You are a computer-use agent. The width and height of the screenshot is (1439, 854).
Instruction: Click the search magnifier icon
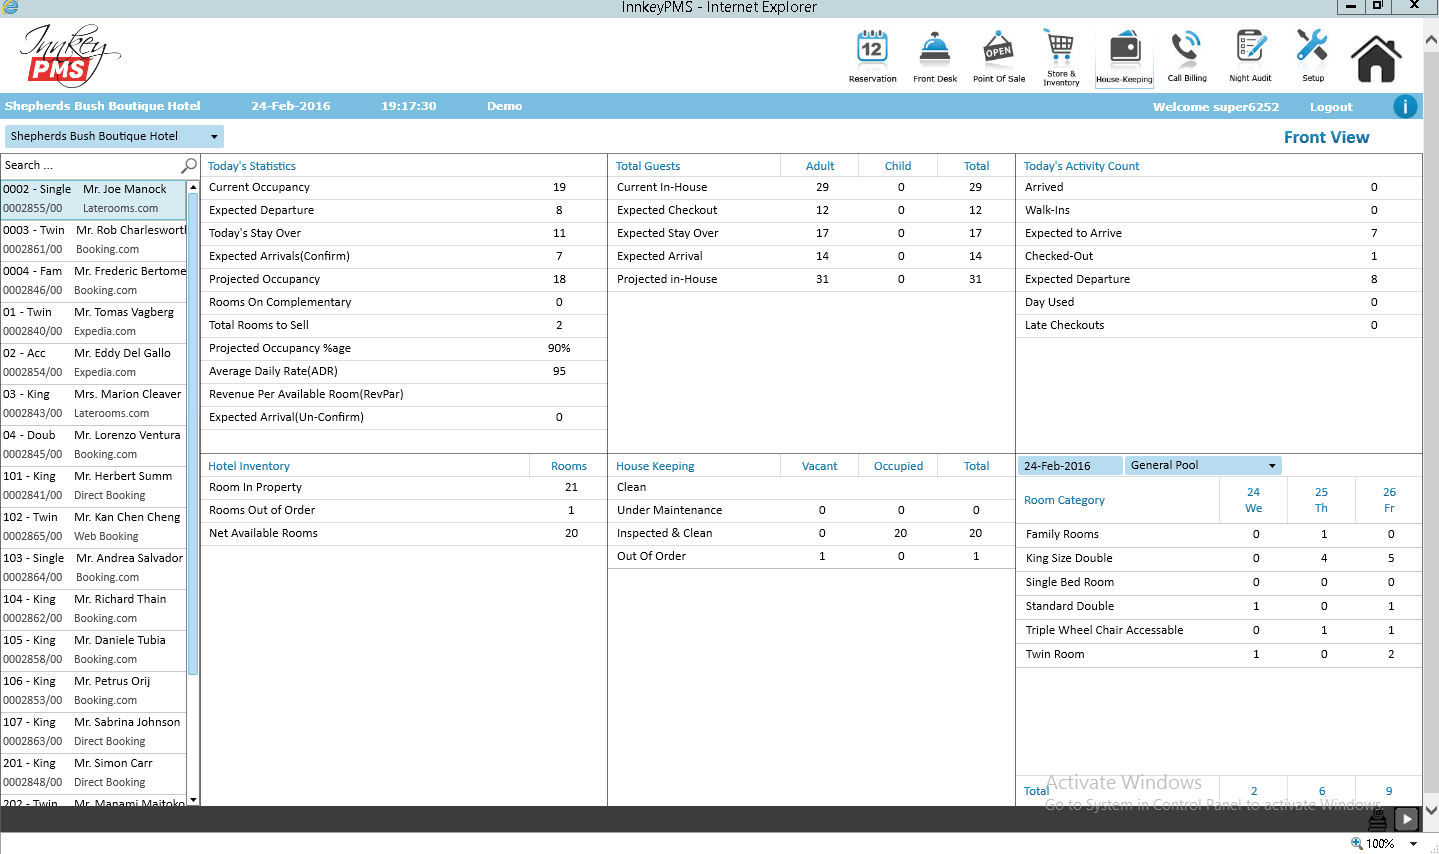[188, 165]
